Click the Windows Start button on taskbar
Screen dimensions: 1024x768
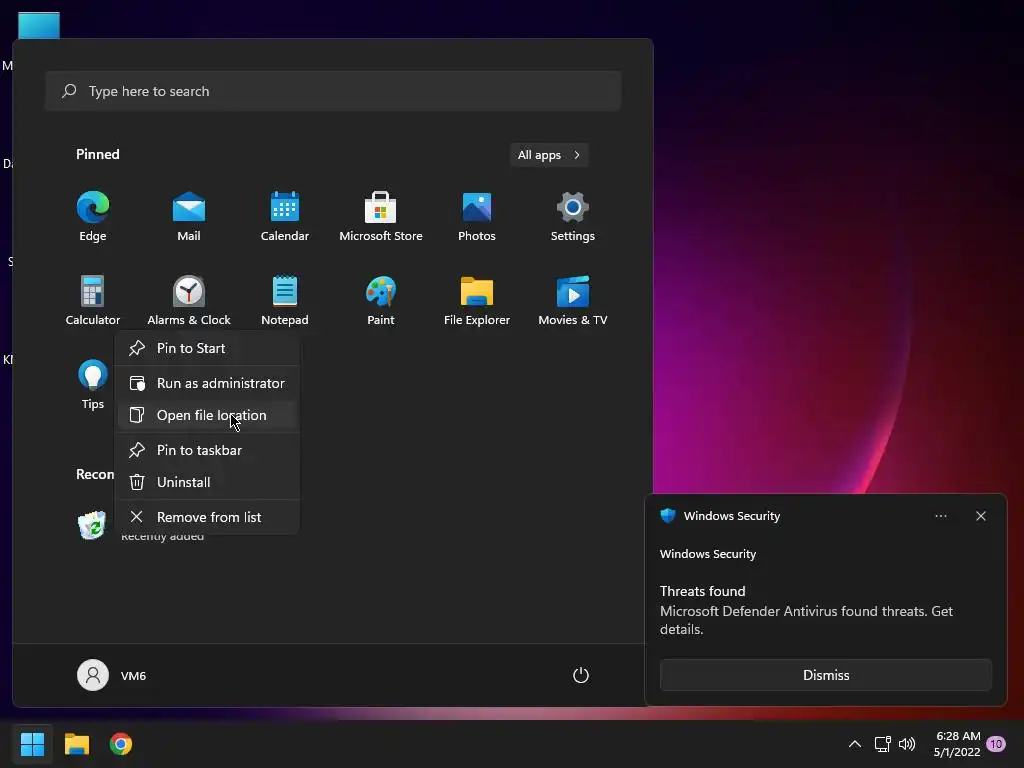coord(32,744)
